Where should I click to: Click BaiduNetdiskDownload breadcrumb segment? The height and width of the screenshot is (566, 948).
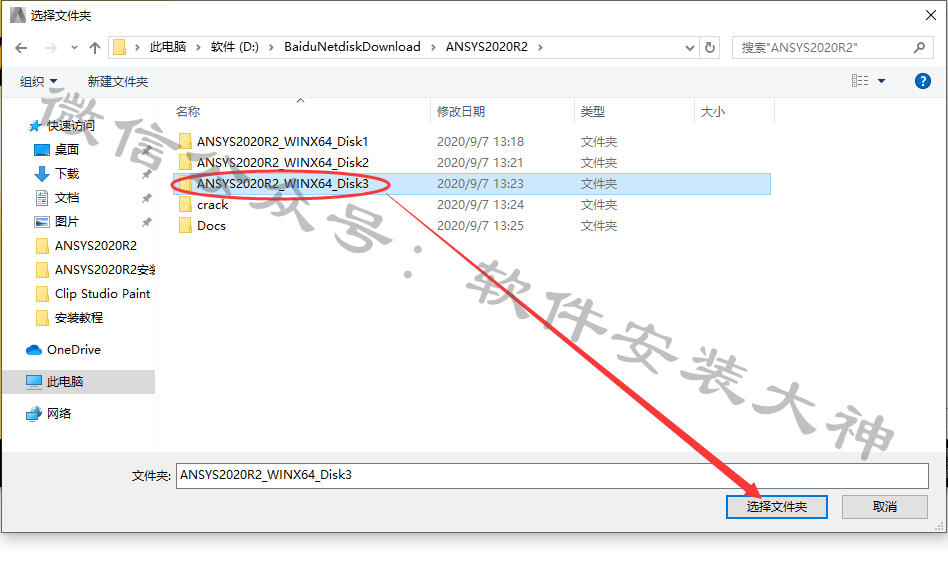(x=352, y=47)
